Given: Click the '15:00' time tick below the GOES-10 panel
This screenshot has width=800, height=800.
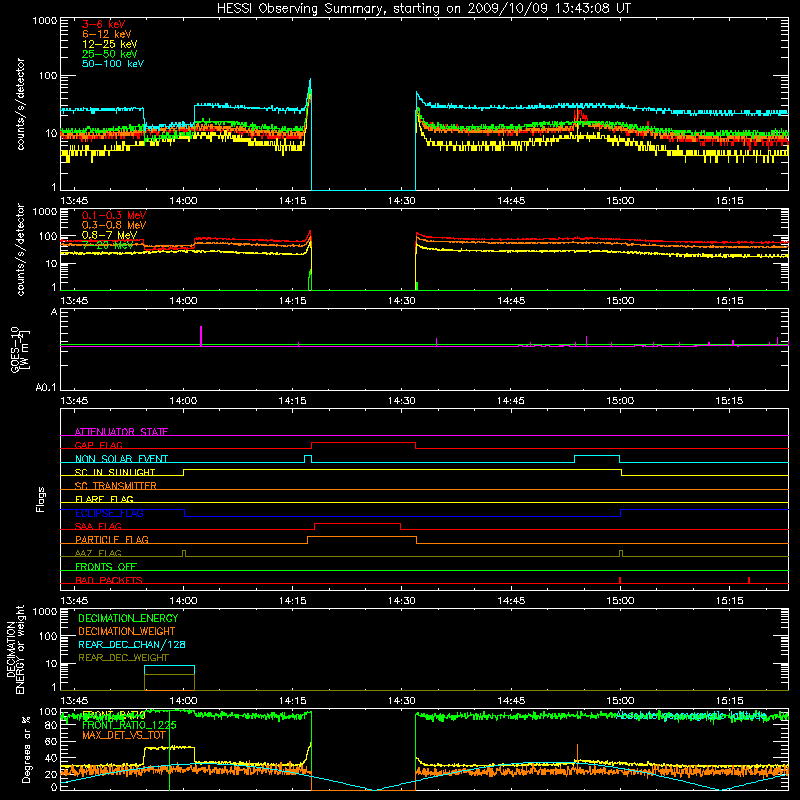Looking at the screenshot, I should pos(620,401).
